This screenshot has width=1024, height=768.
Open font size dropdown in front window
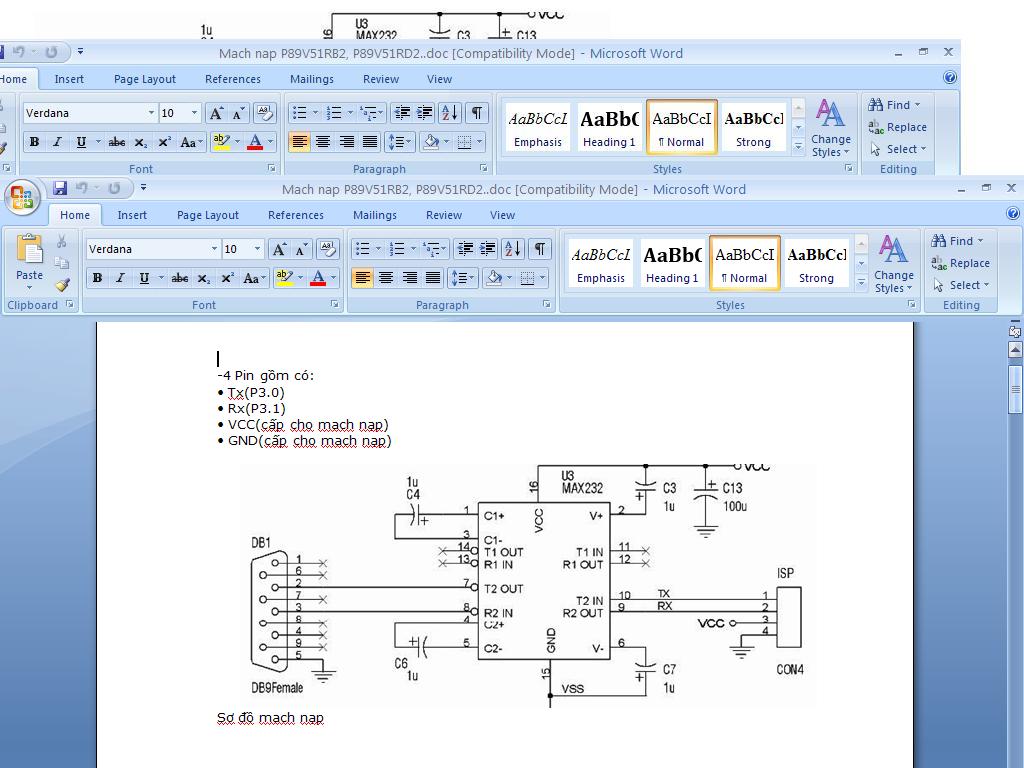coord(257,249)
